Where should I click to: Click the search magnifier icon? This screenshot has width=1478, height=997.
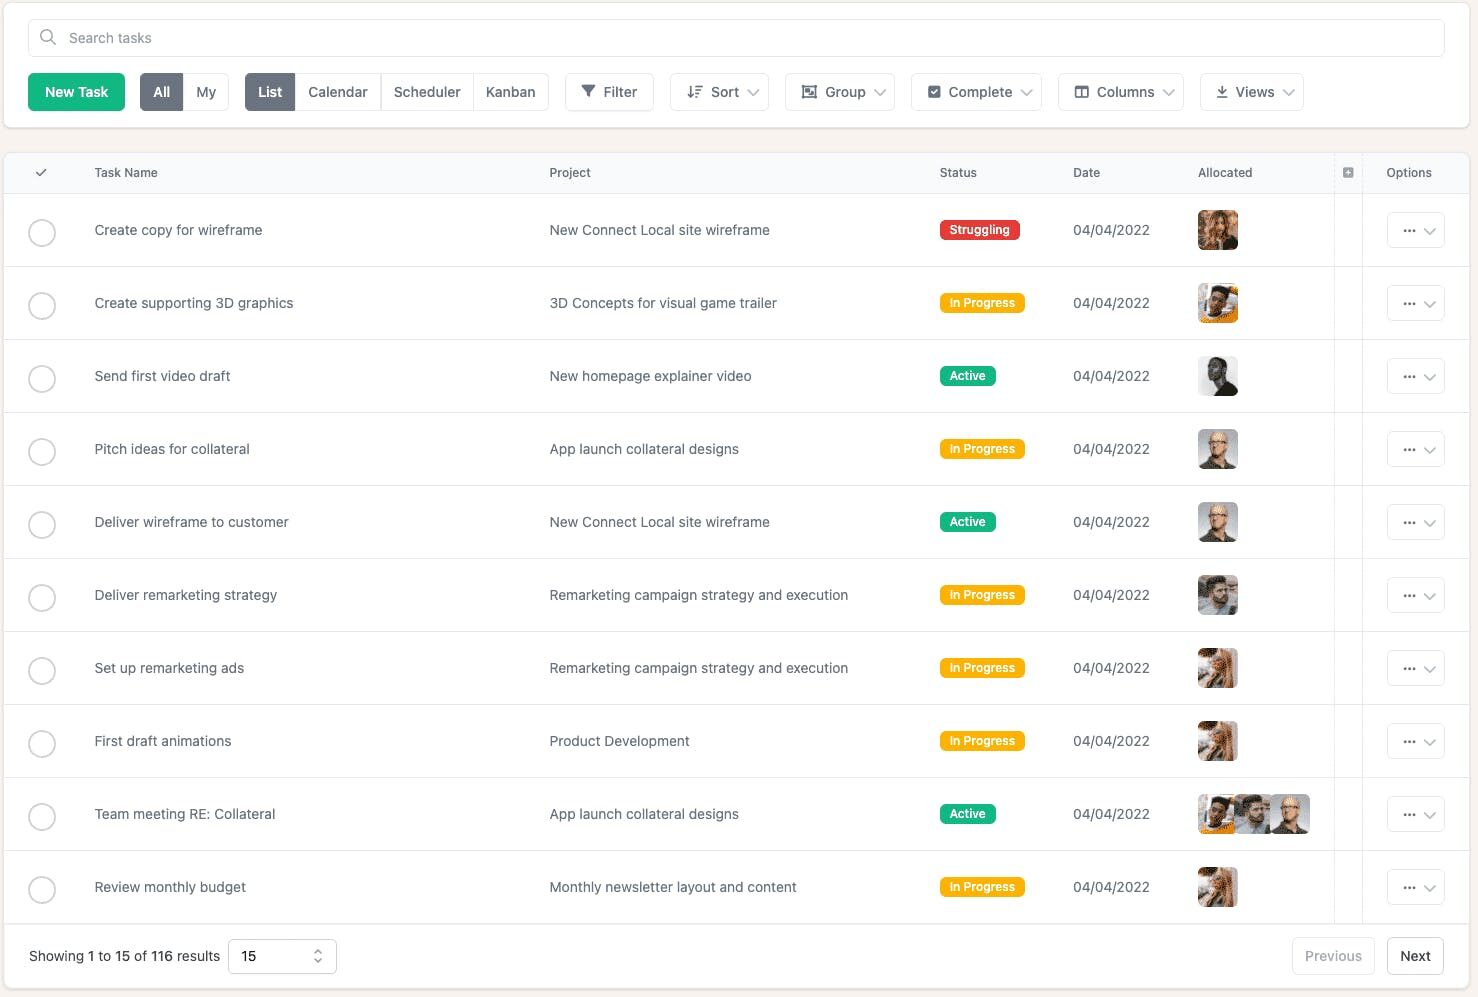click(47, 38)
